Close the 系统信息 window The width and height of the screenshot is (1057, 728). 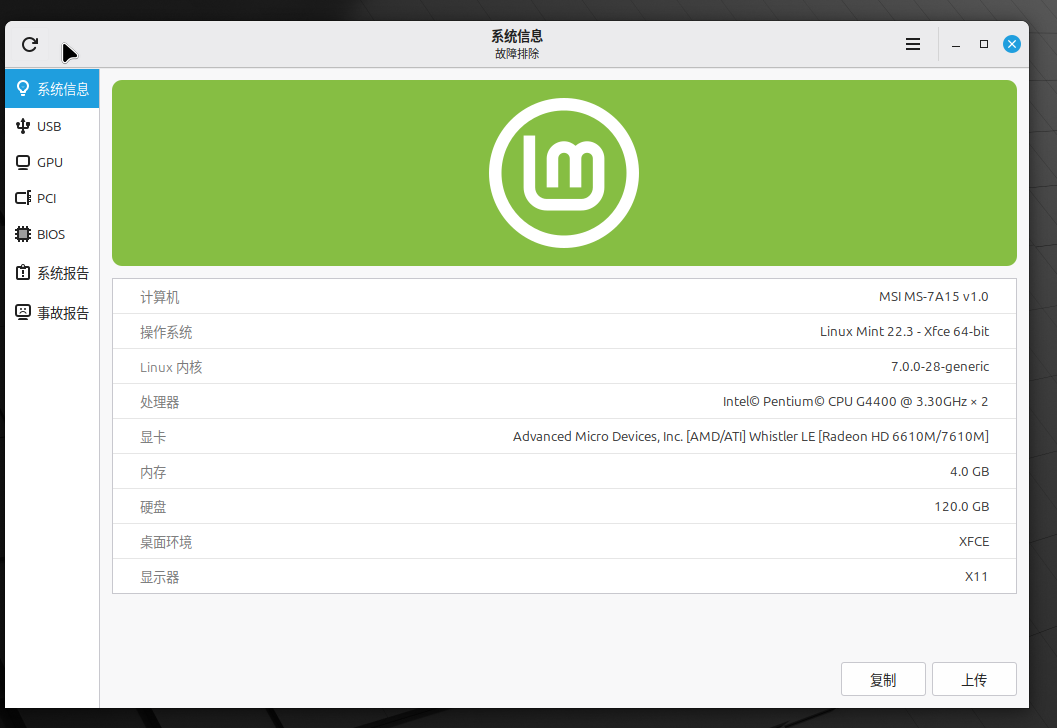pos(1012,44)
